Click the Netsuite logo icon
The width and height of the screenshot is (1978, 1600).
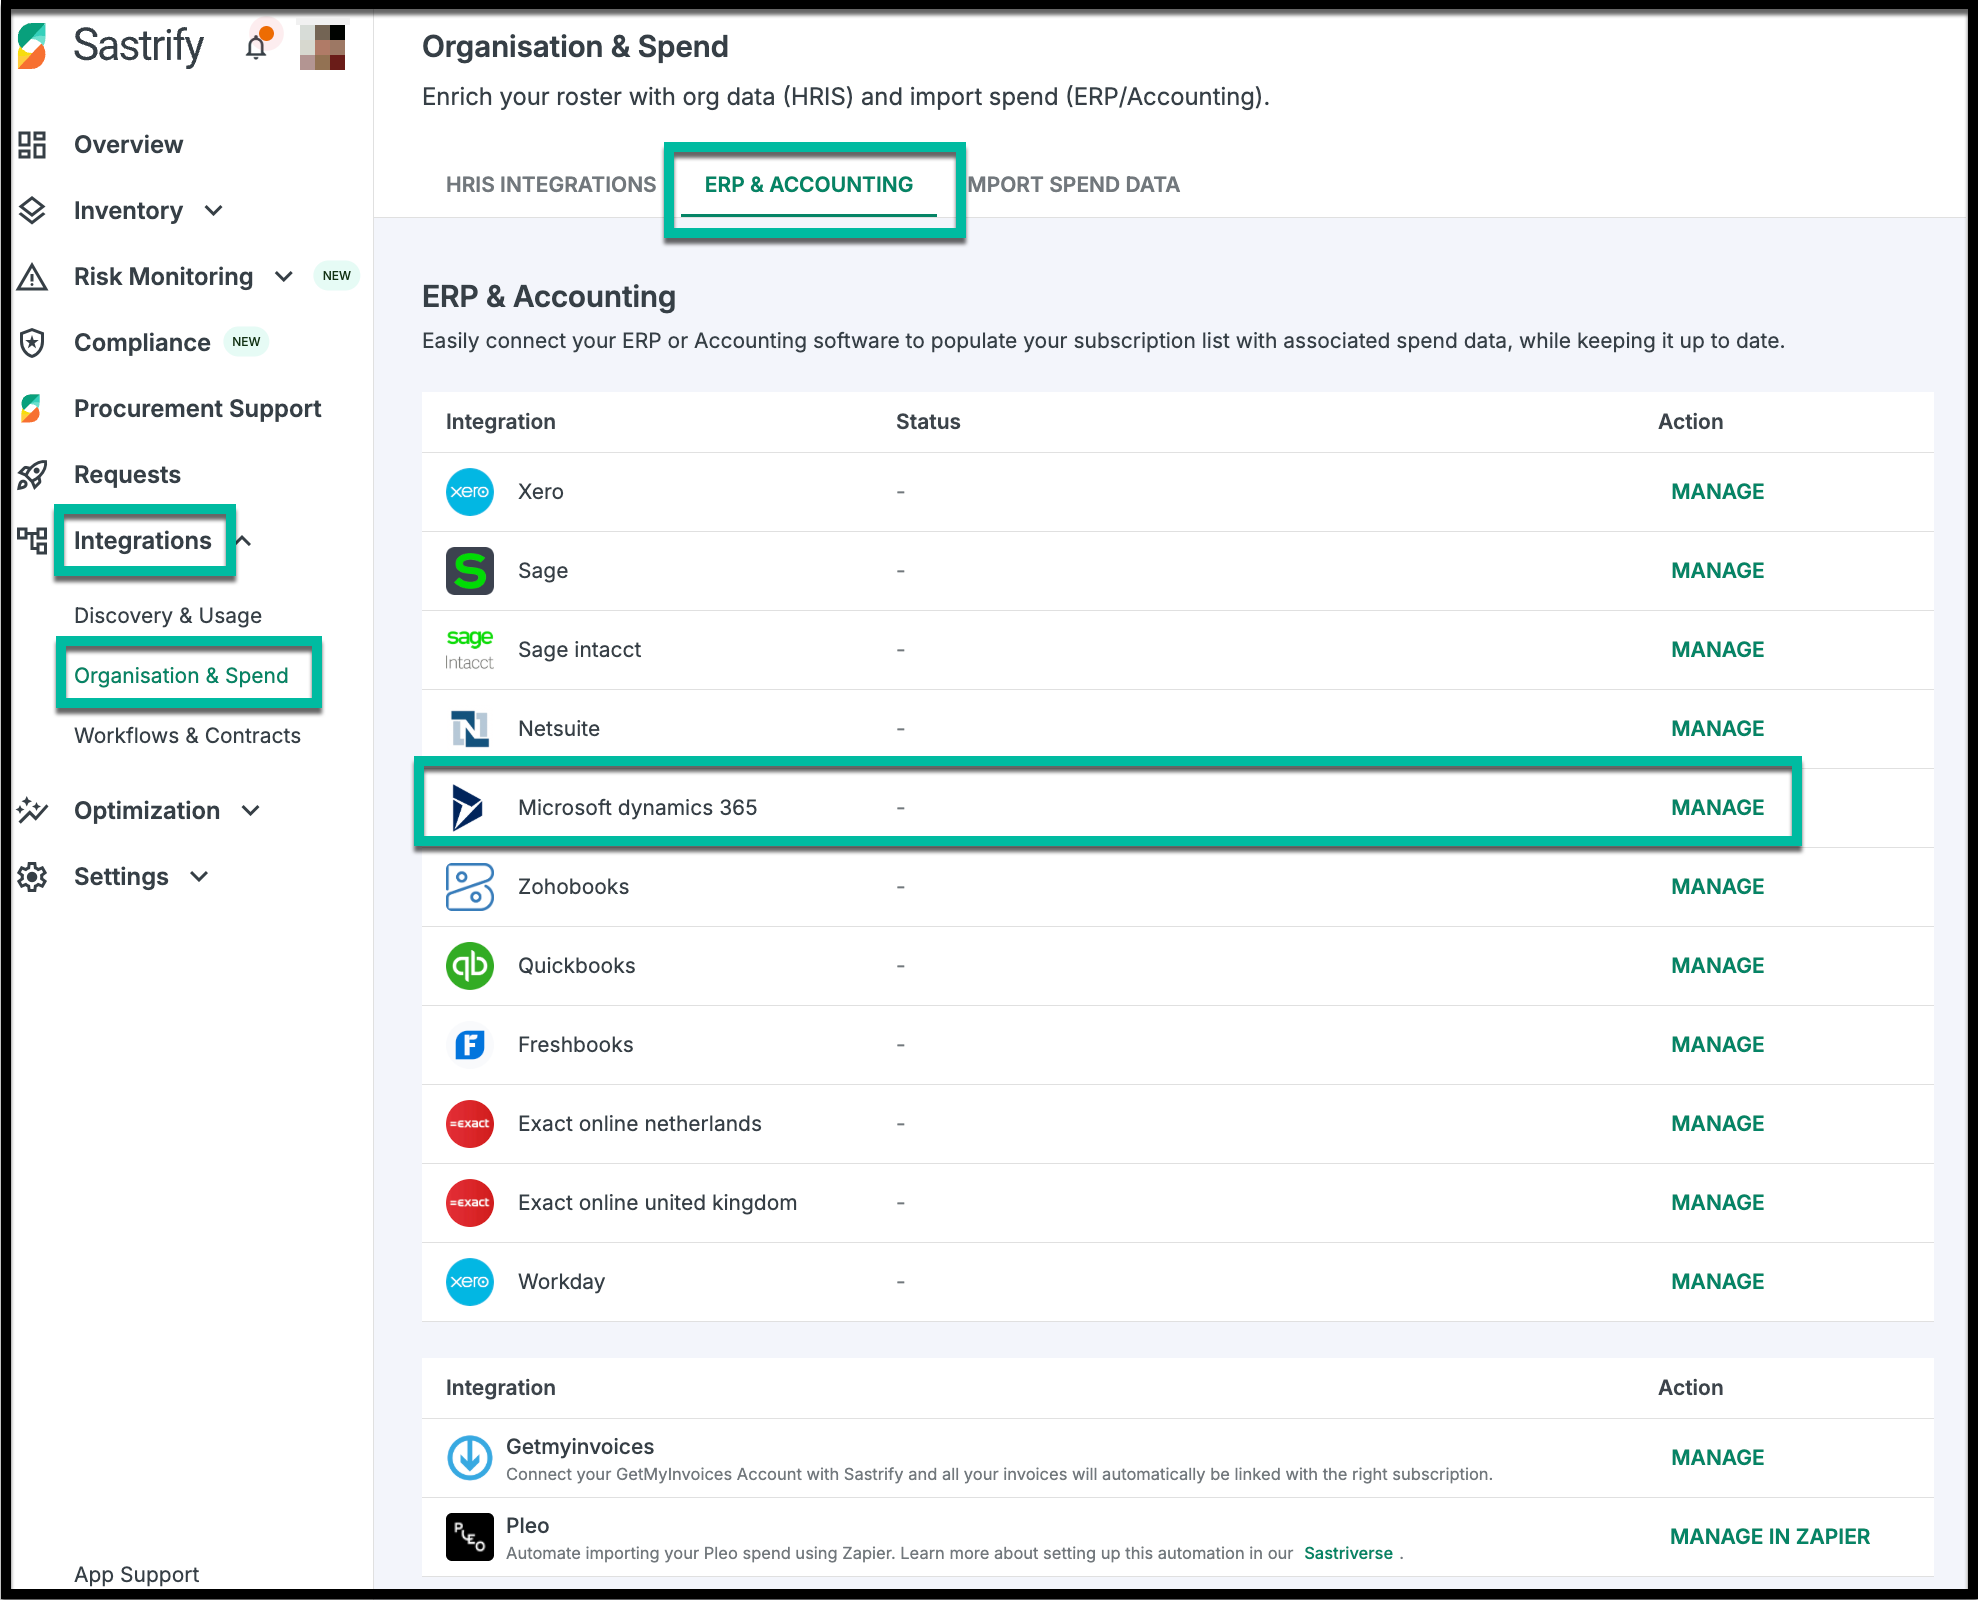(x=470, y=729)
